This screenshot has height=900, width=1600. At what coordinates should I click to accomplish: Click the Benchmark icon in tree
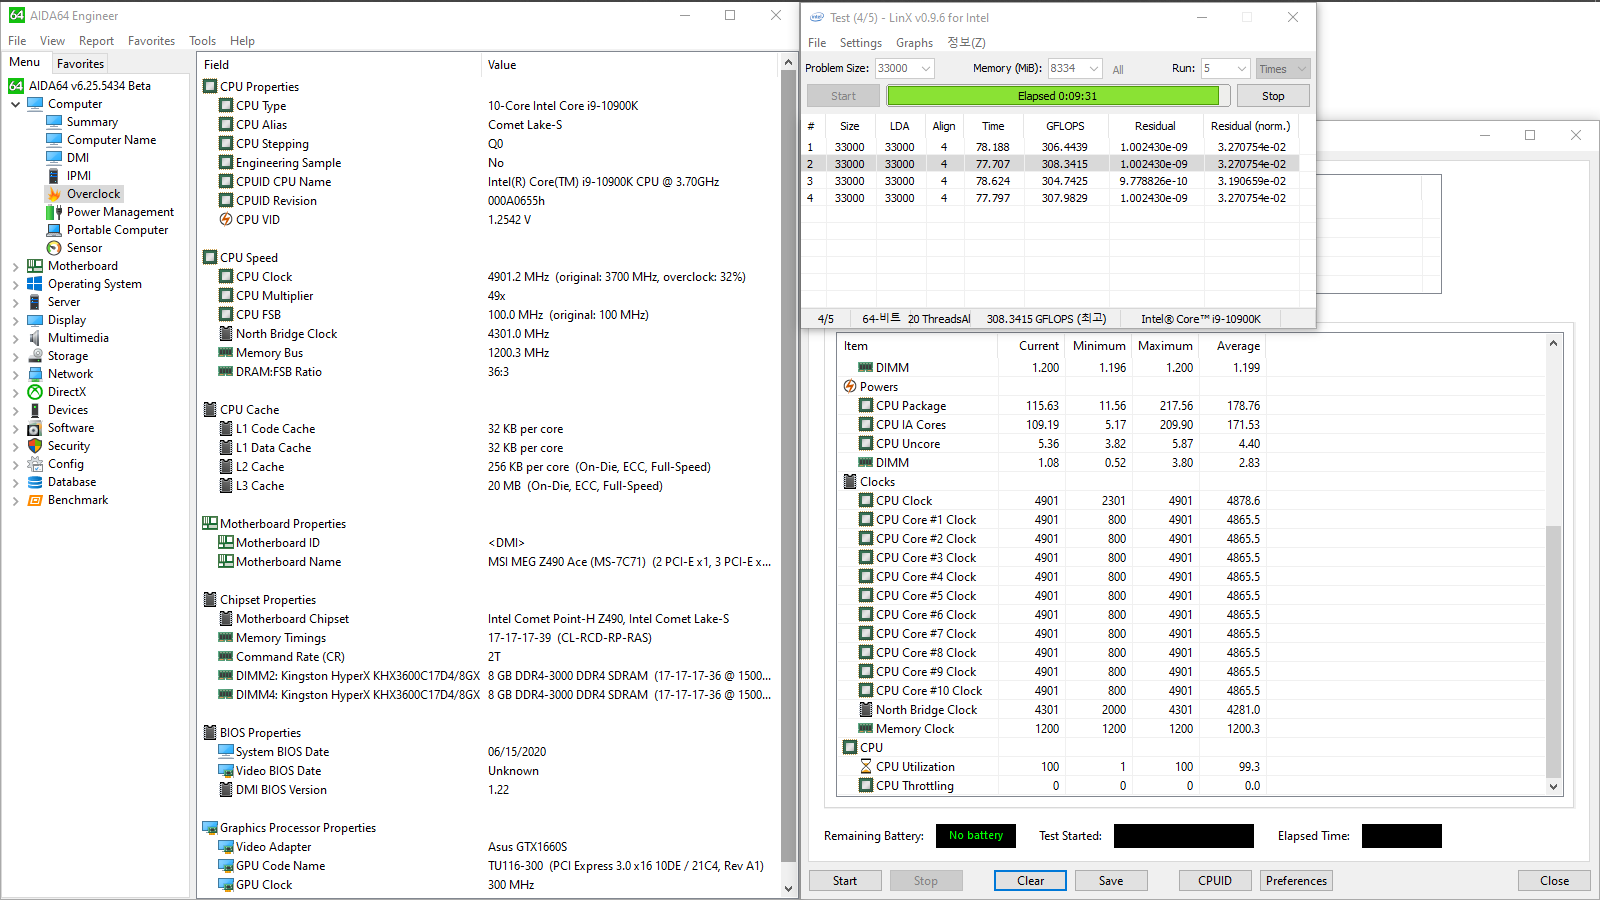click(35, 500)
